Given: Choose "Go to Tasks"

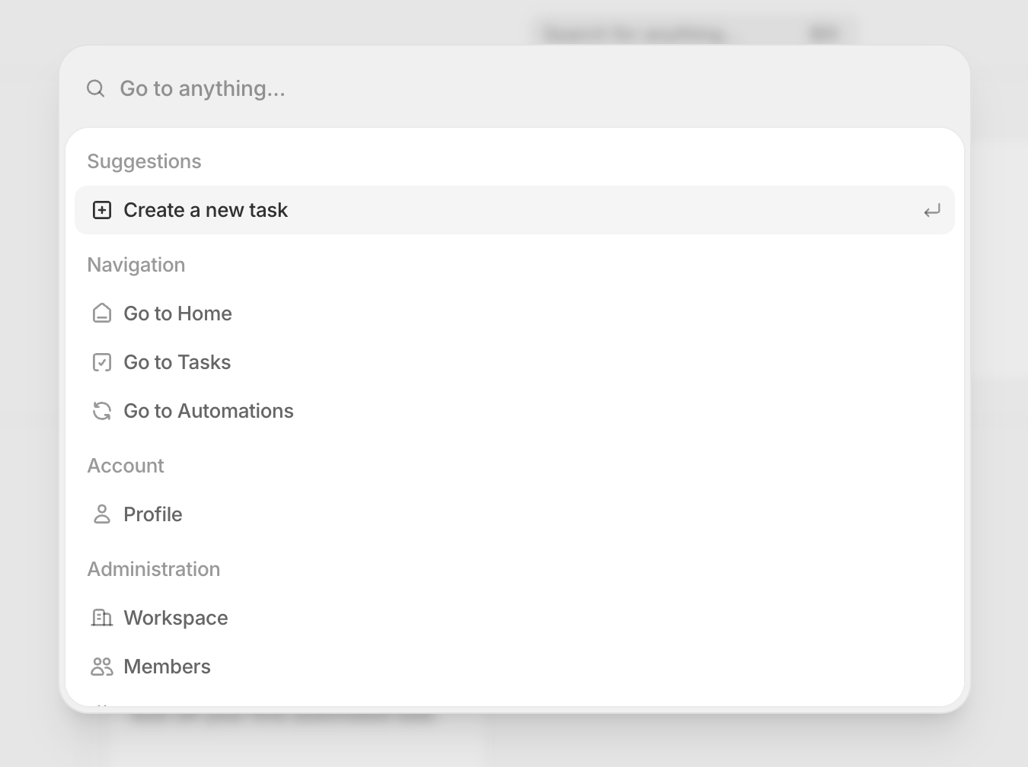Looking at the screenshot, I should (x=515, y=362).
